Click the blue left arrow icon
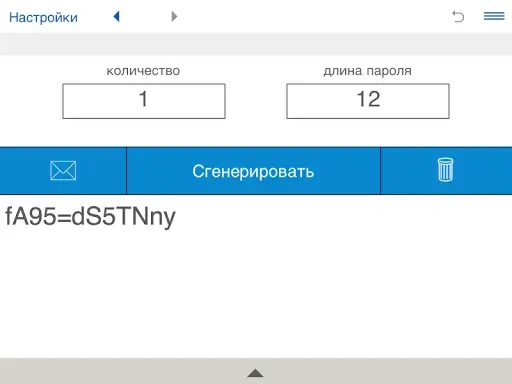 point(116,16)
